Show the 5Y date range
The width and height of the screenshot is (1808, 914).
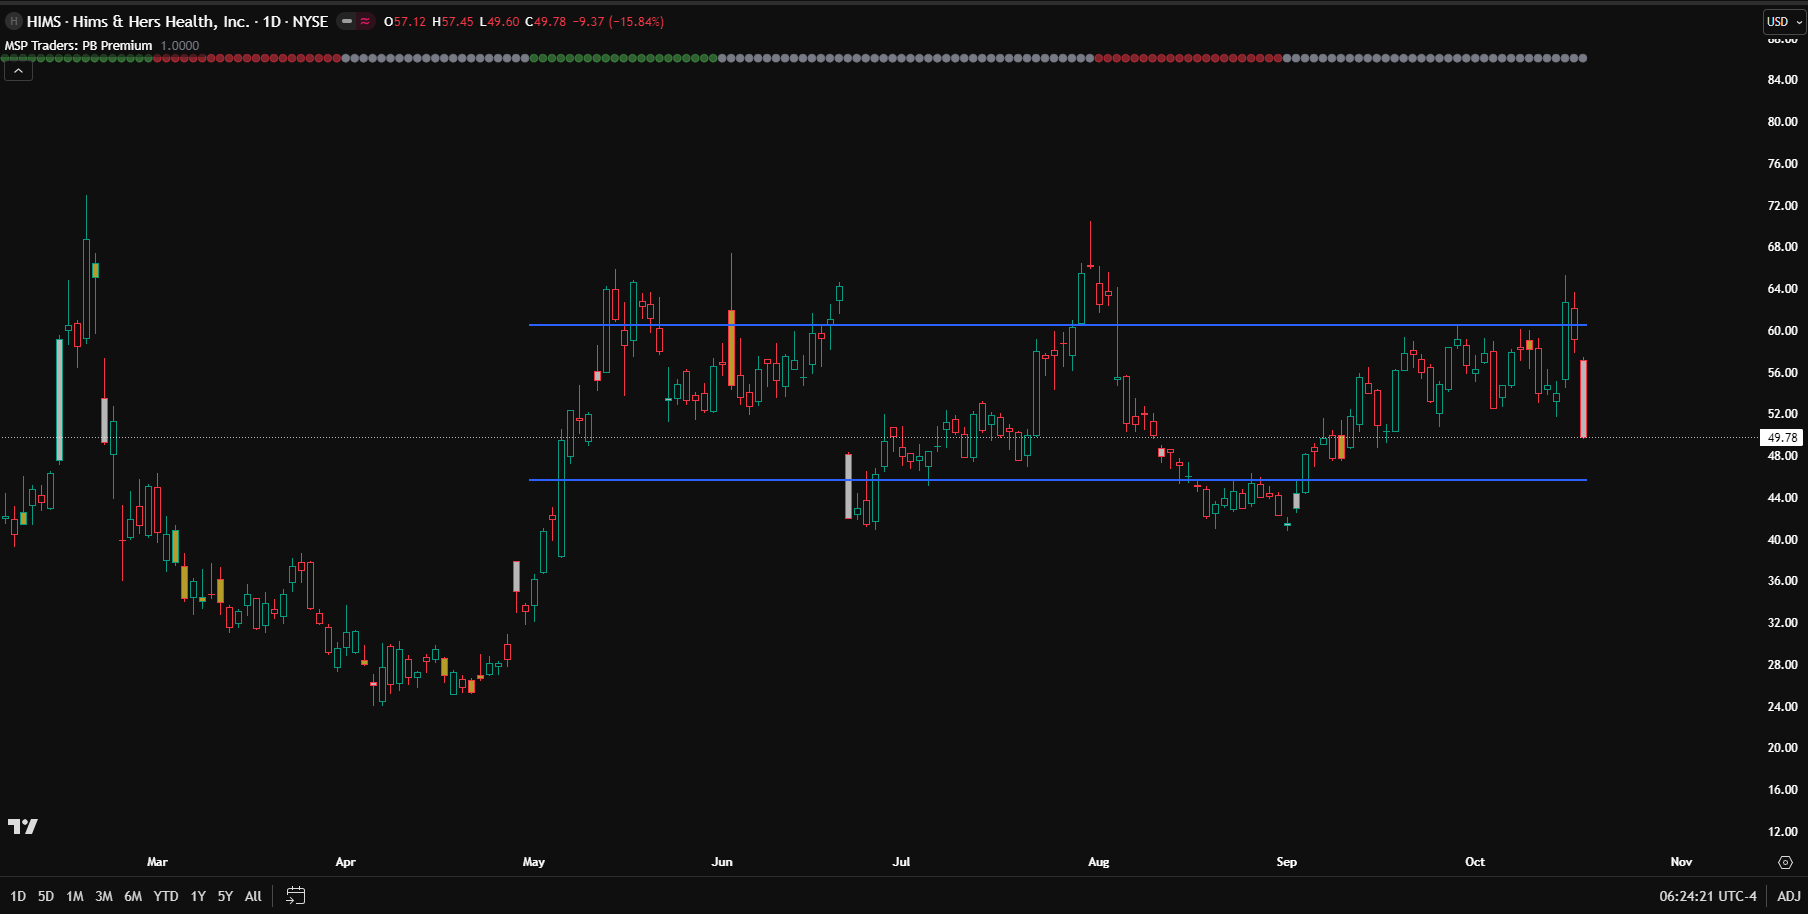225,896
